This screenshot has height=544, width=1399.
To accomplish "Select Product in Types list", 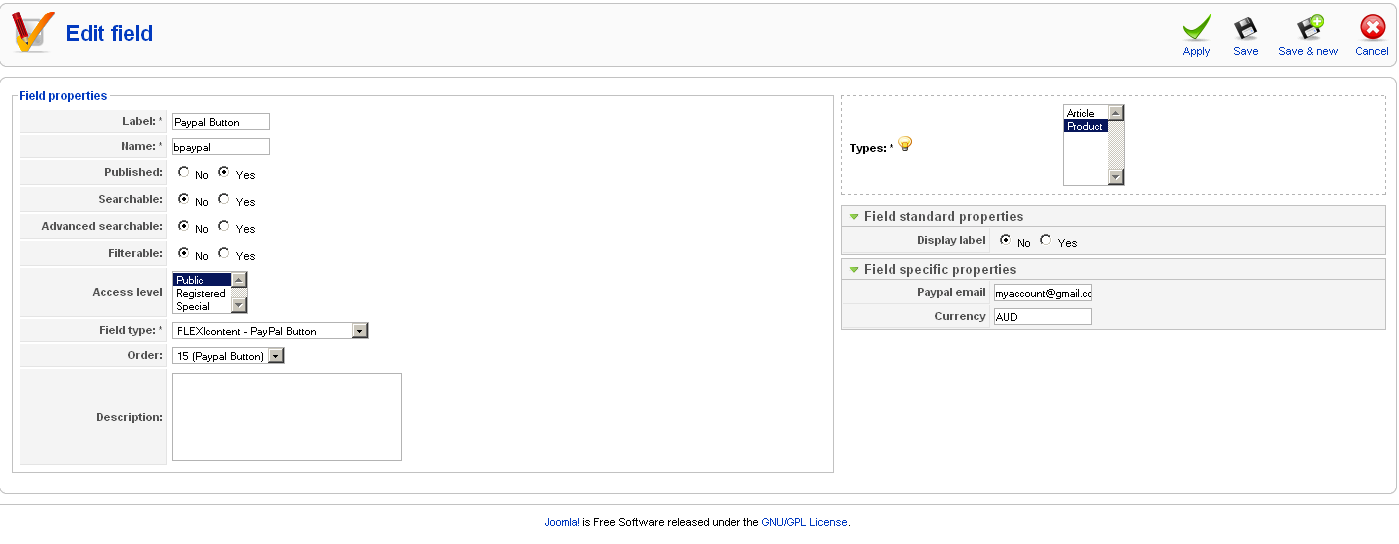I will pyautogui.click(x=1086, y=126).
